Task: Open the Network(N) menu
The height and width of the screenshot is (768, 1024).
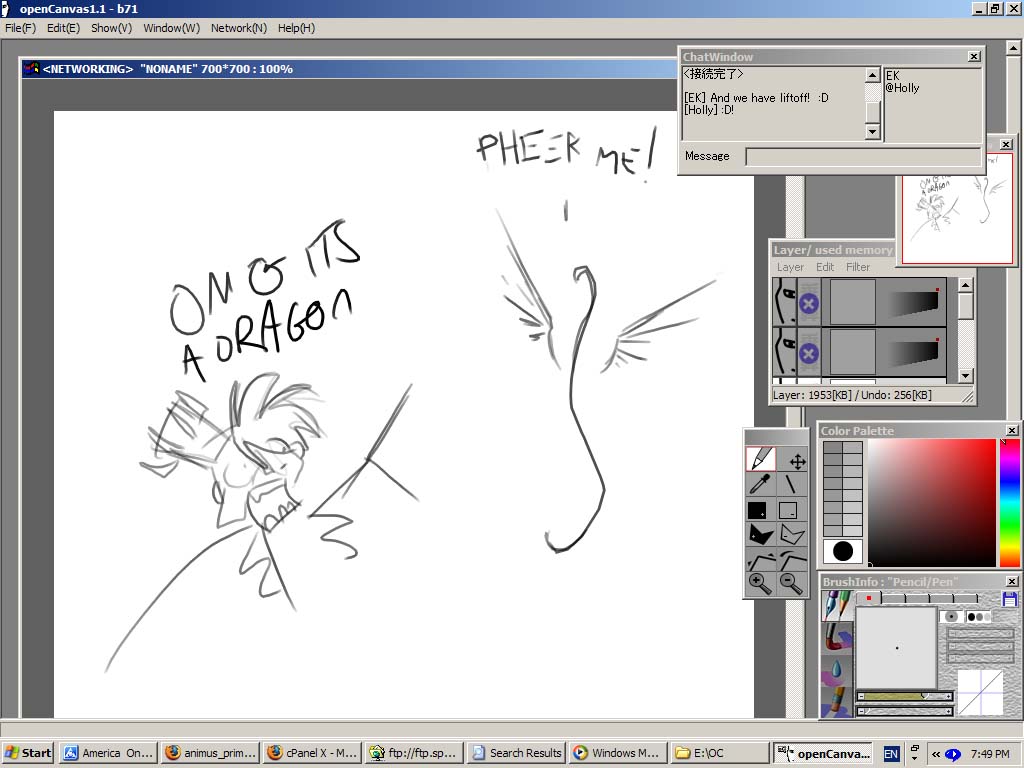Action: click(x=238, y=28)
